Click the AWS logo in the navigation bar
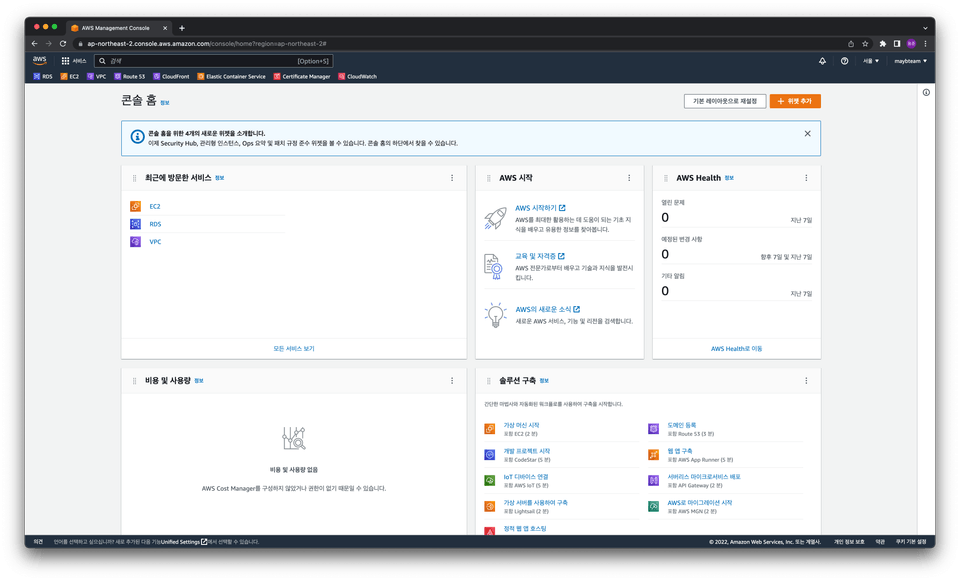Image resolution: width=960 pixels, height=581 pixels. tap(39, 60)
